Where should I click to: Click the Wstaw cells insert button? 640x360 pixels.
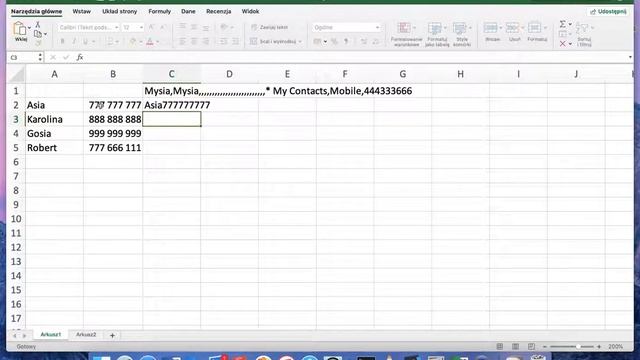tap(492, 32)
